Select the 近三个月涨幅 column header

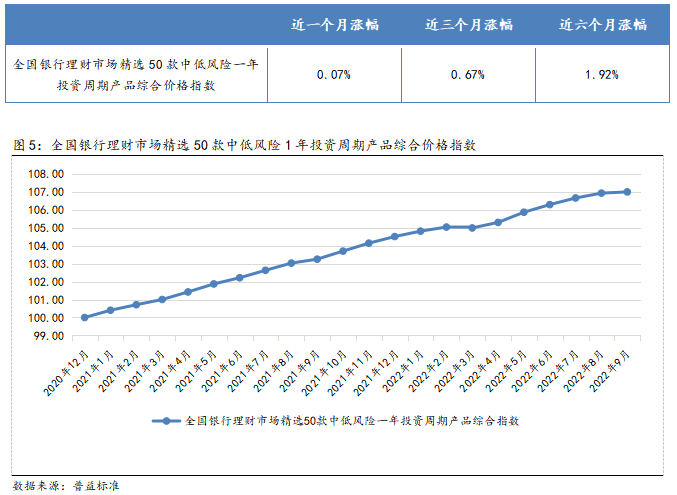tap(467, 24)
